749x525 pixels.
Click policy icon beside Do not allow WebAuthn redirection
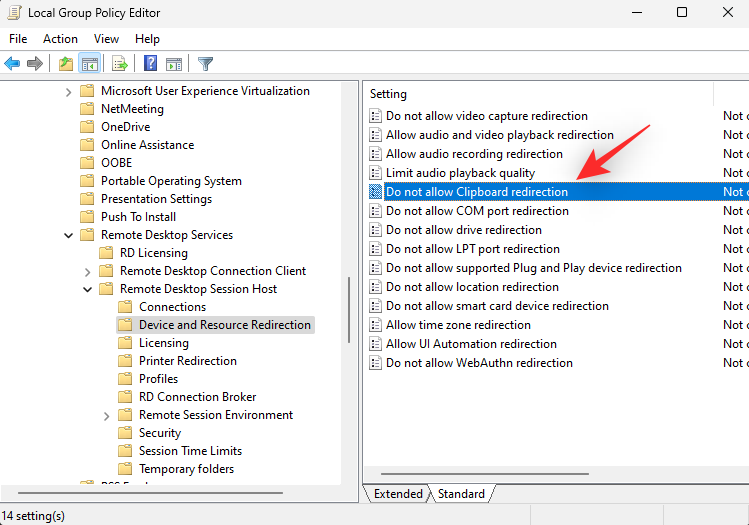[376, 363]
